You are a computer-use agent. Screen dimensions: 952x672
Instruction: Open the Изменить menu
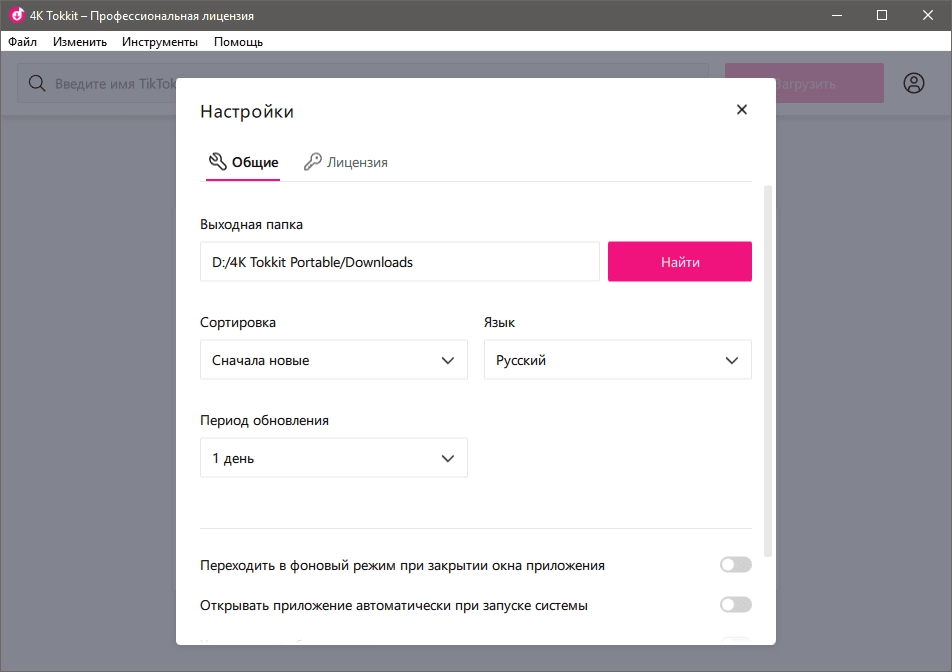[x=80, y=42]
